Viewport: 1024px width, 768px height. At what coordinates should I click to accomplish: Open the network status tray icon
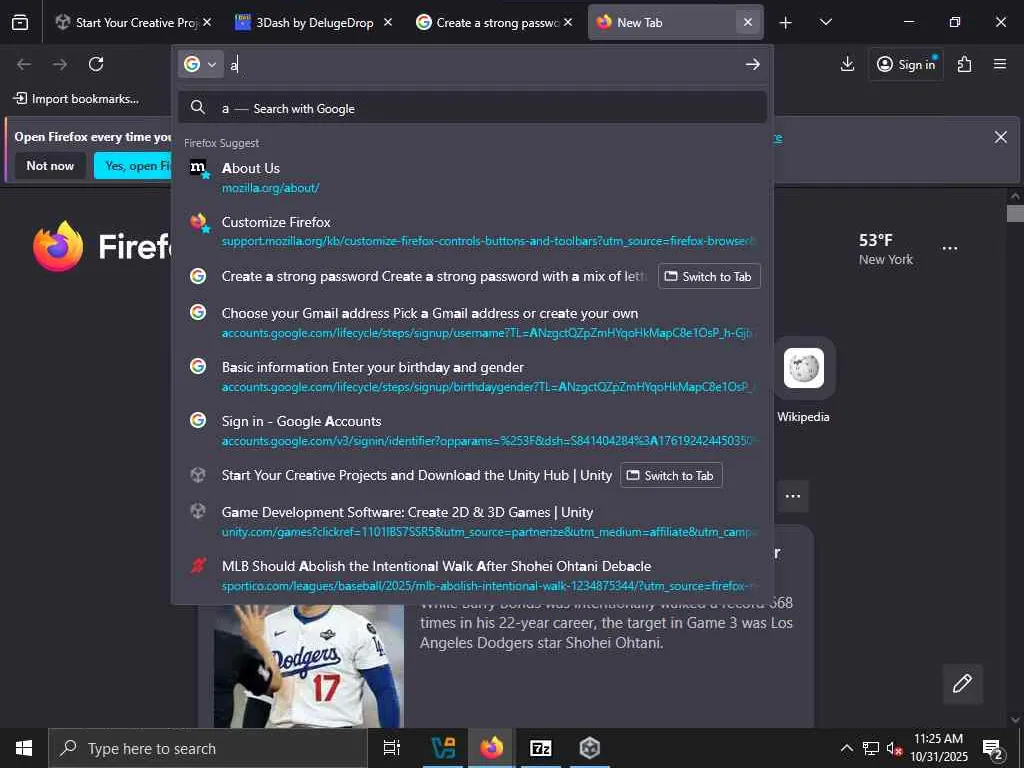pyautogui.click(x=871, y=748)
